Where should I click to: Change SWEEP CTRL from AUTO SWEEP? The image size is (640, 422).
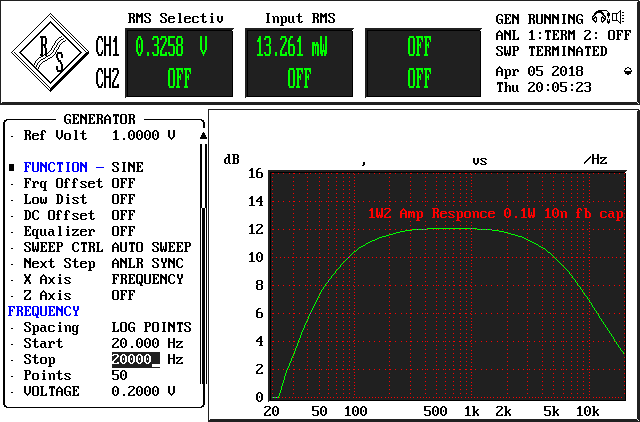pyautogui.click(x=151, y=247)
